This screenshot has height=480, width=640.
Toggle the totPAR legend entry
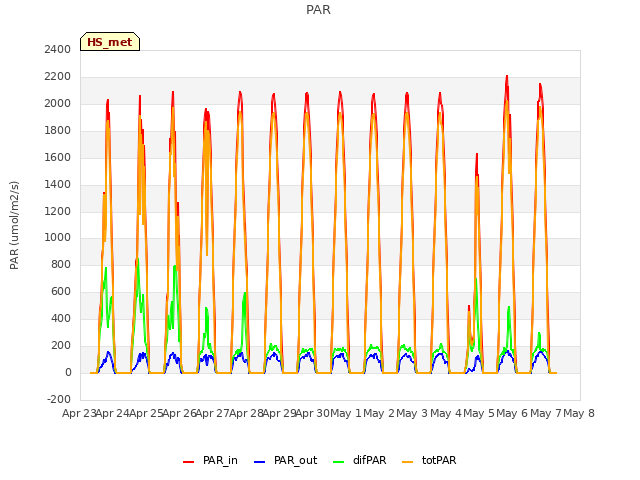pos(429,460)
